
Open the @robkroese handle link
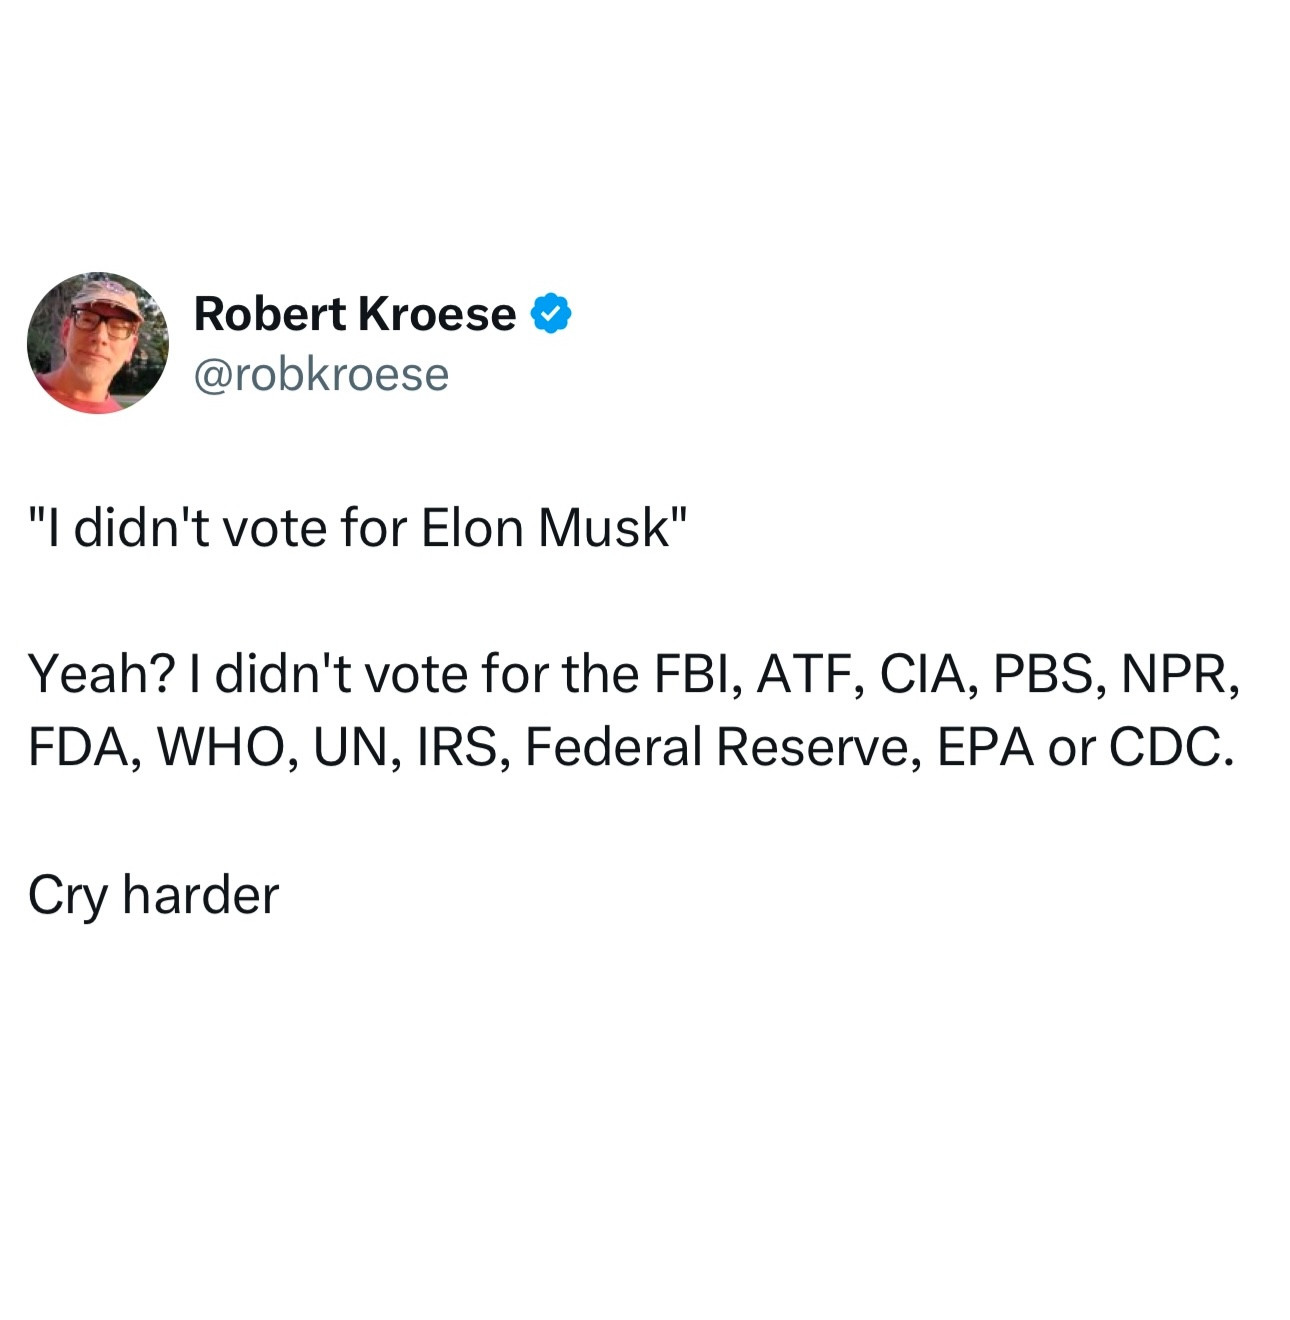[x=321, y=375]
